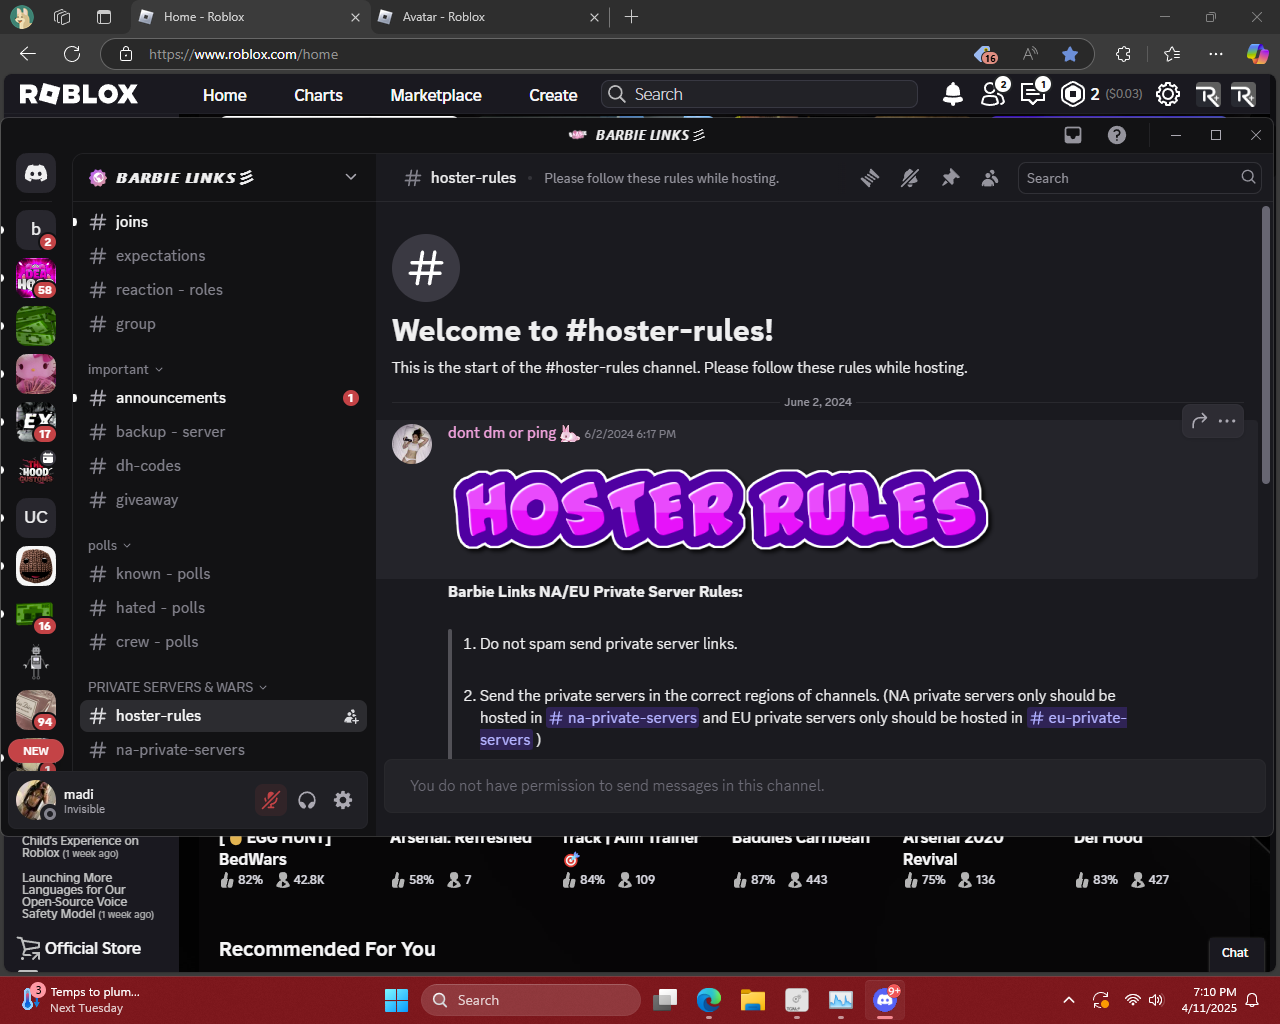Open Roblox messages icon
This screenshot has width=1280, height=1024.
[1032, 94]
